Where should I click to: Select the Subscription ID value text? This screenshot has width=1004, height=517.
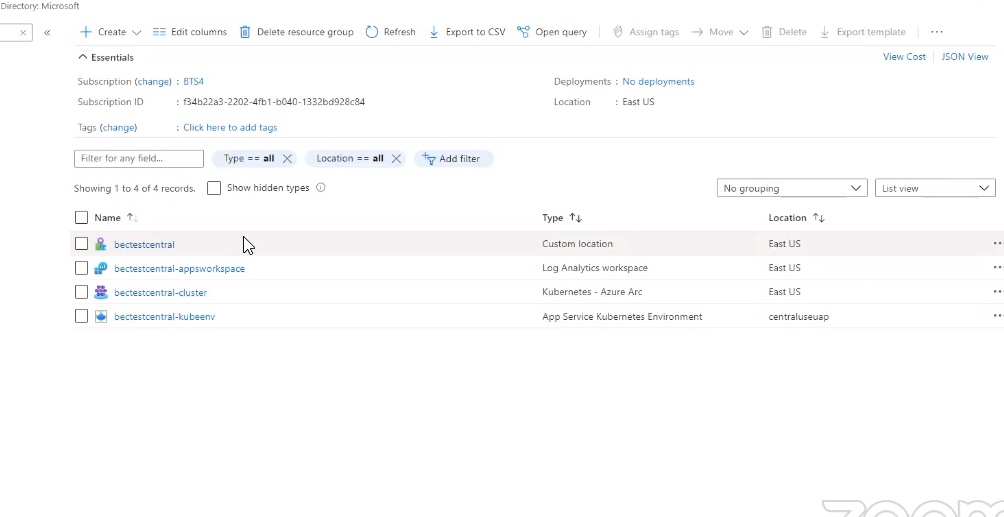click(274, 102)
